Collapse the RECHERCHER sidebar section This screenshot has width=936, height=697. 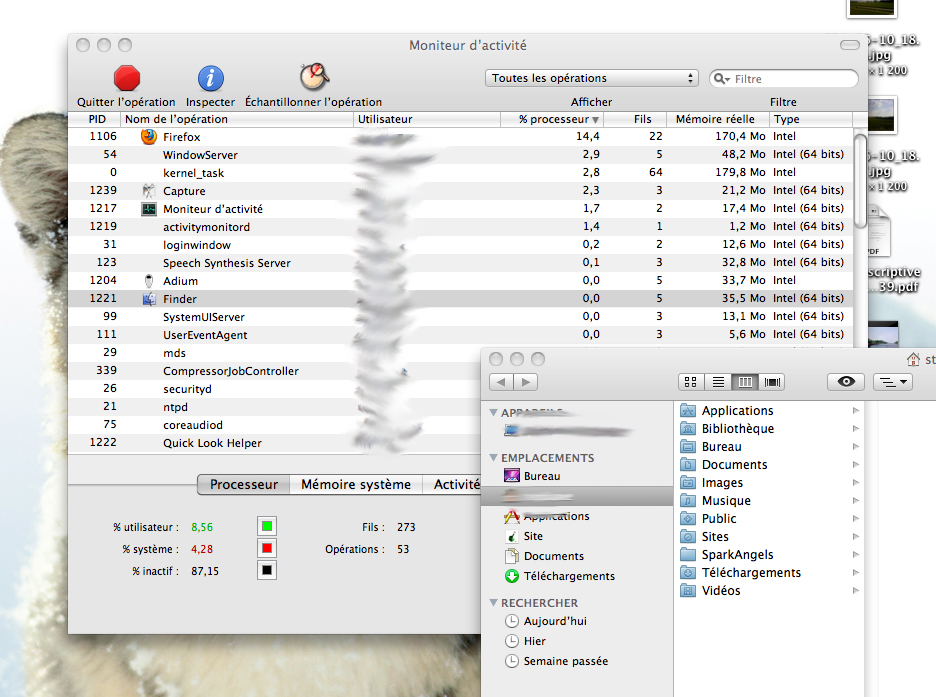pyautogui.click(x=493, y=603)
